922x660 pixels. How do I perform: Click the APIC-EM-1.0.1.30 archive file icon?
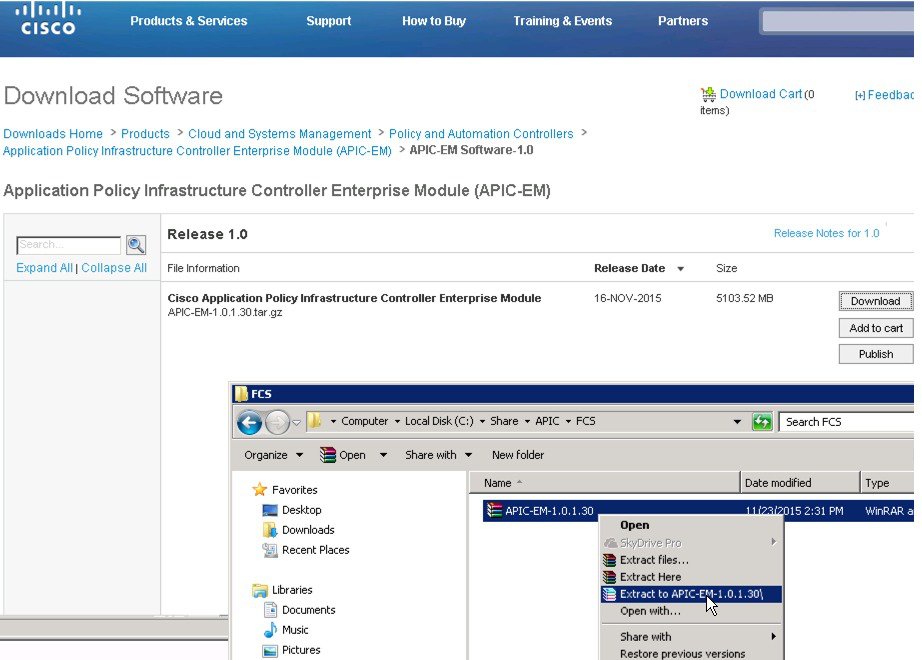pos(495,511)
